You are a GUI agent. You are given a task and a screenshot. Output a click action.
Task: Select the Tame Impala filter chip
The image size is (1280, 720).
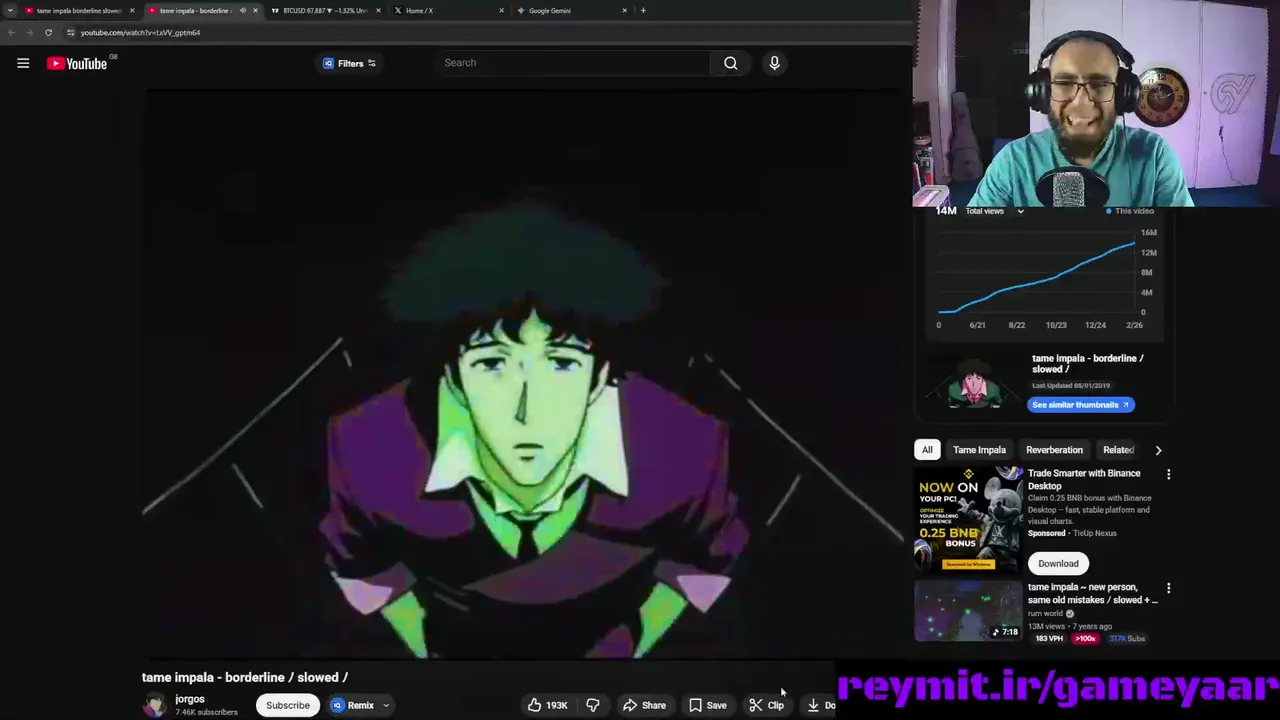[x=979, y=450]
